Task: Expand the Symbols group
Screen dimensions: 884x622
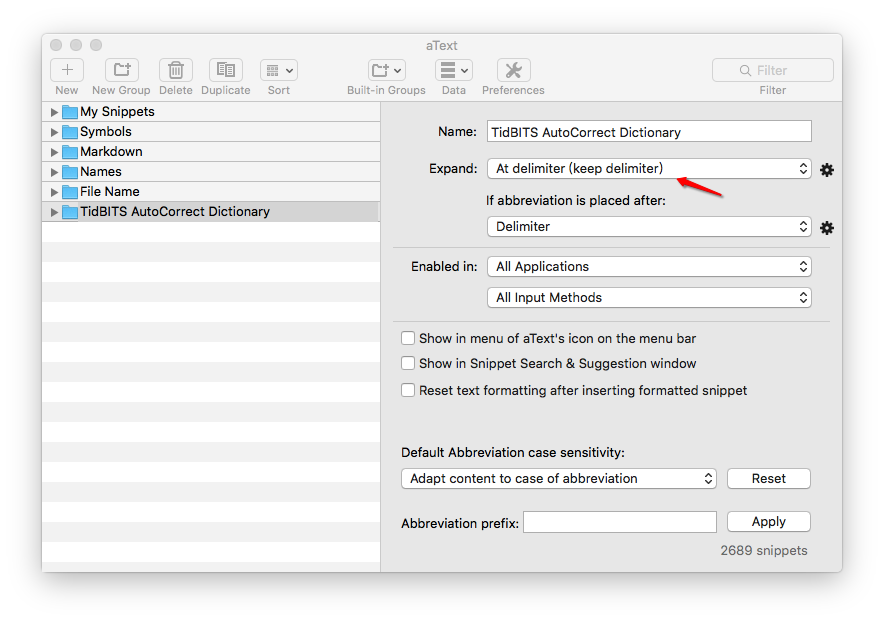Action: pyautogui.click(x=54, y=132)
